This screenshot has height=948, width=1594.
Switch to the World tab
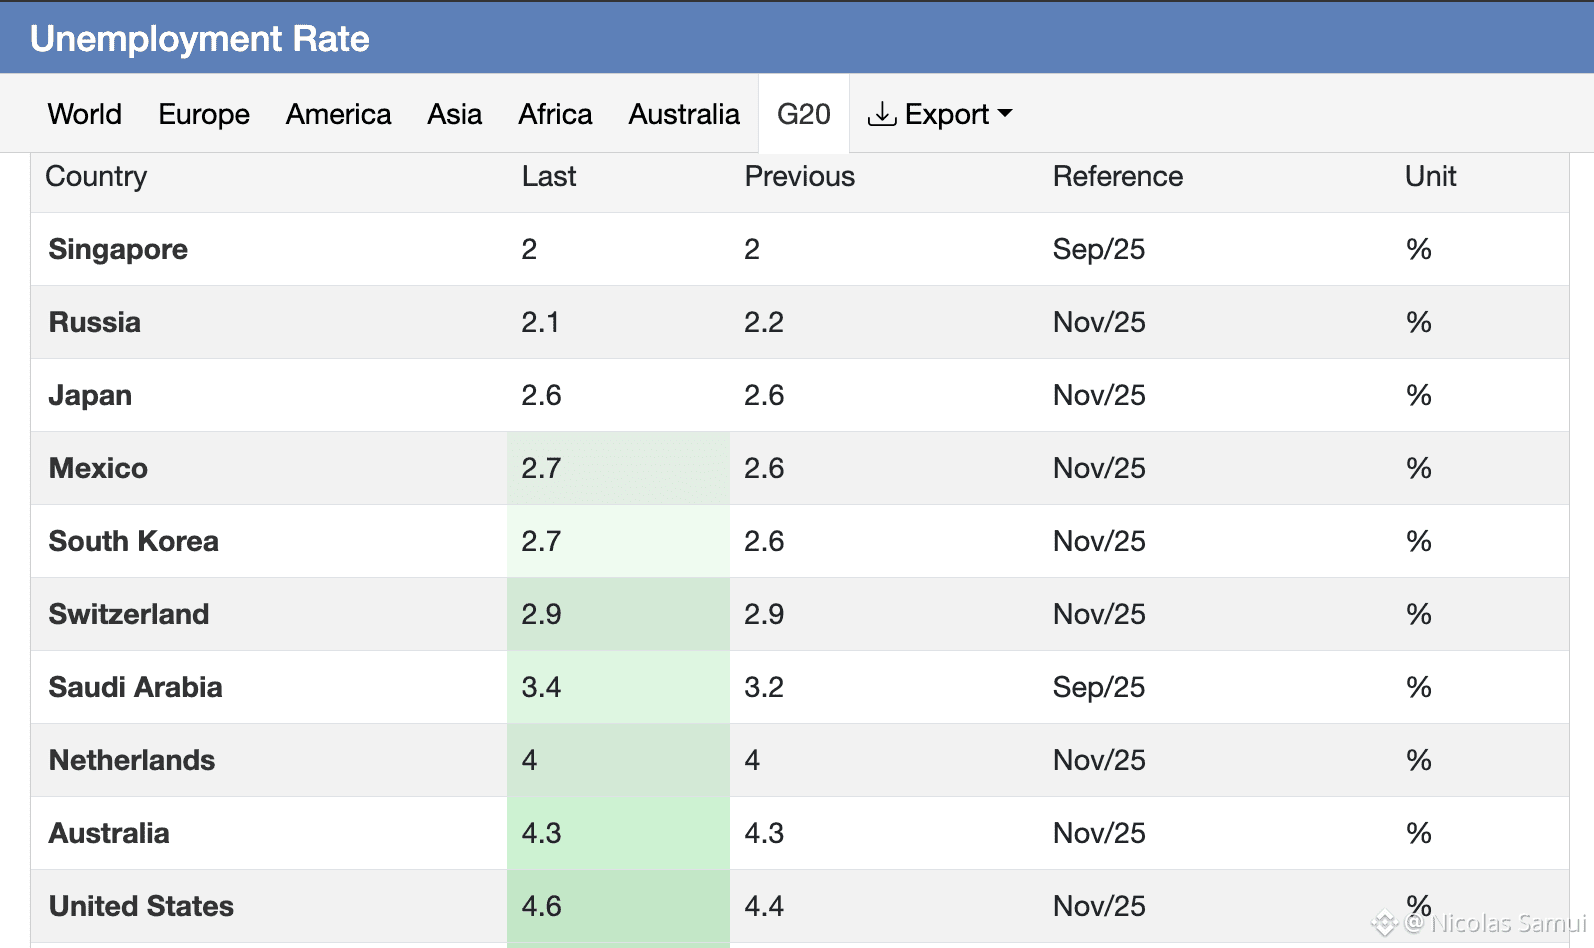pyautogui.click(x=85, y=114)
